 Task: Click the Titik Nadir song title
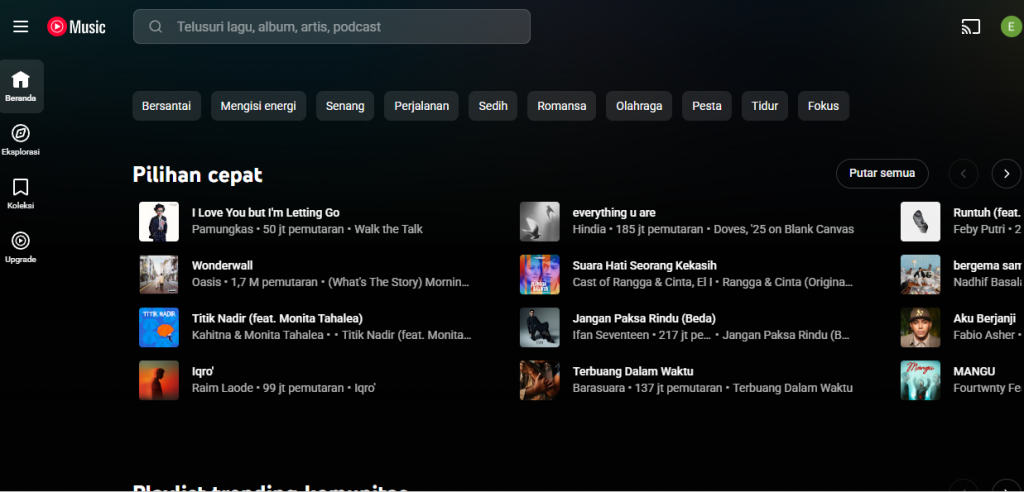(x=277, y=319)
